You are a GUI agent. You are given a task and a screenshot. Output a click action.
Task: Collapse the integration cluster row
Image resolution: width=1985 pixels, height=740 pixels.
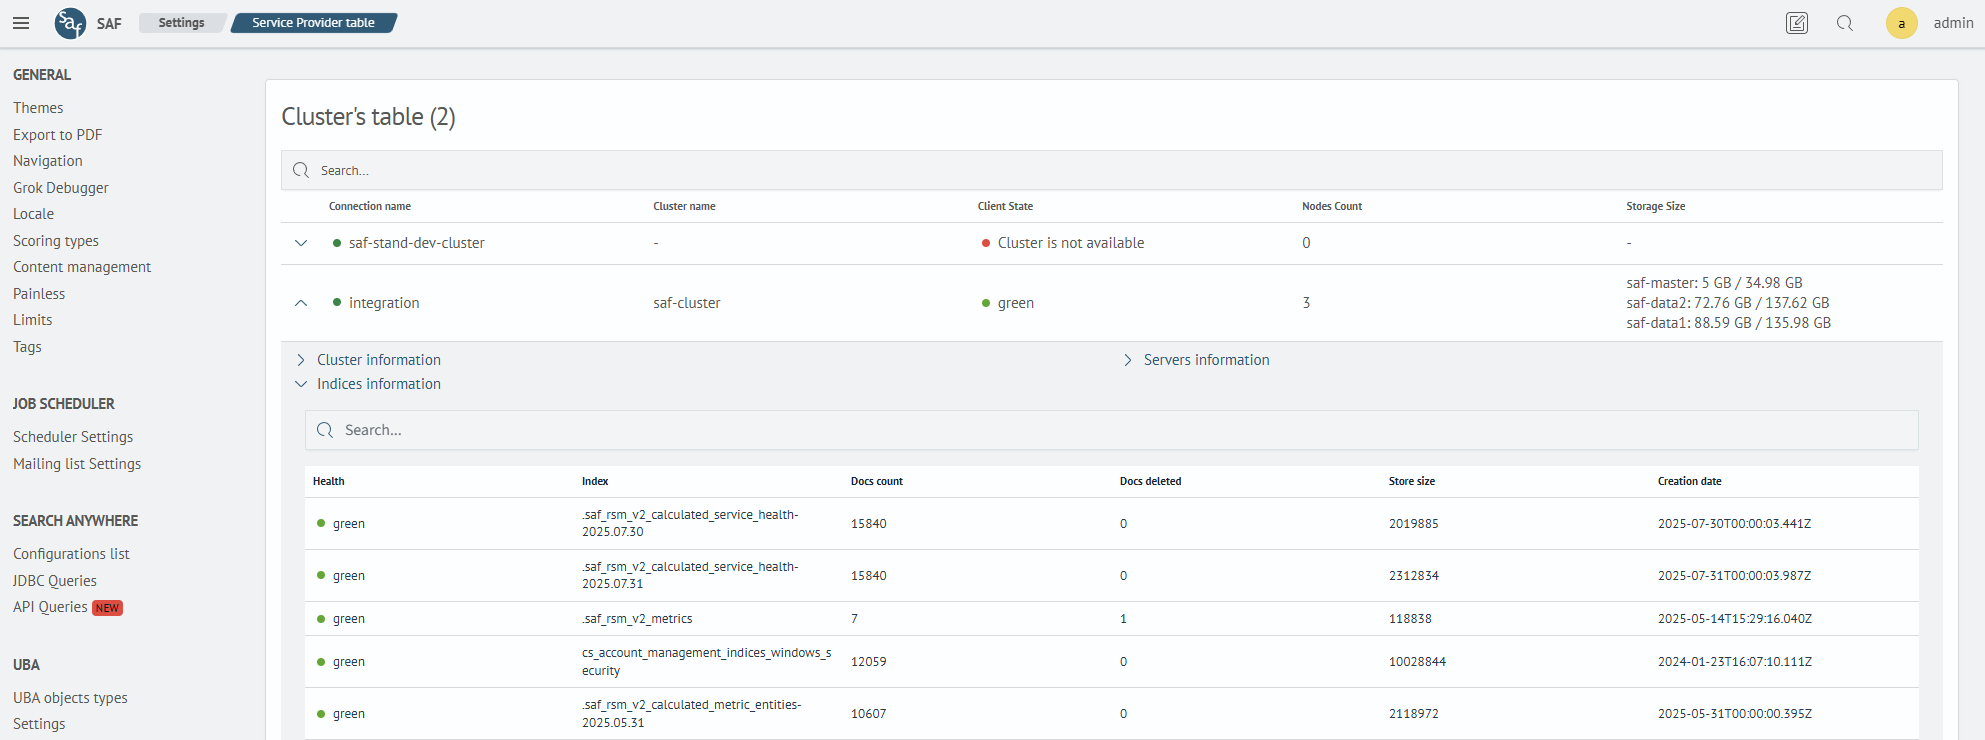point(301,303)
